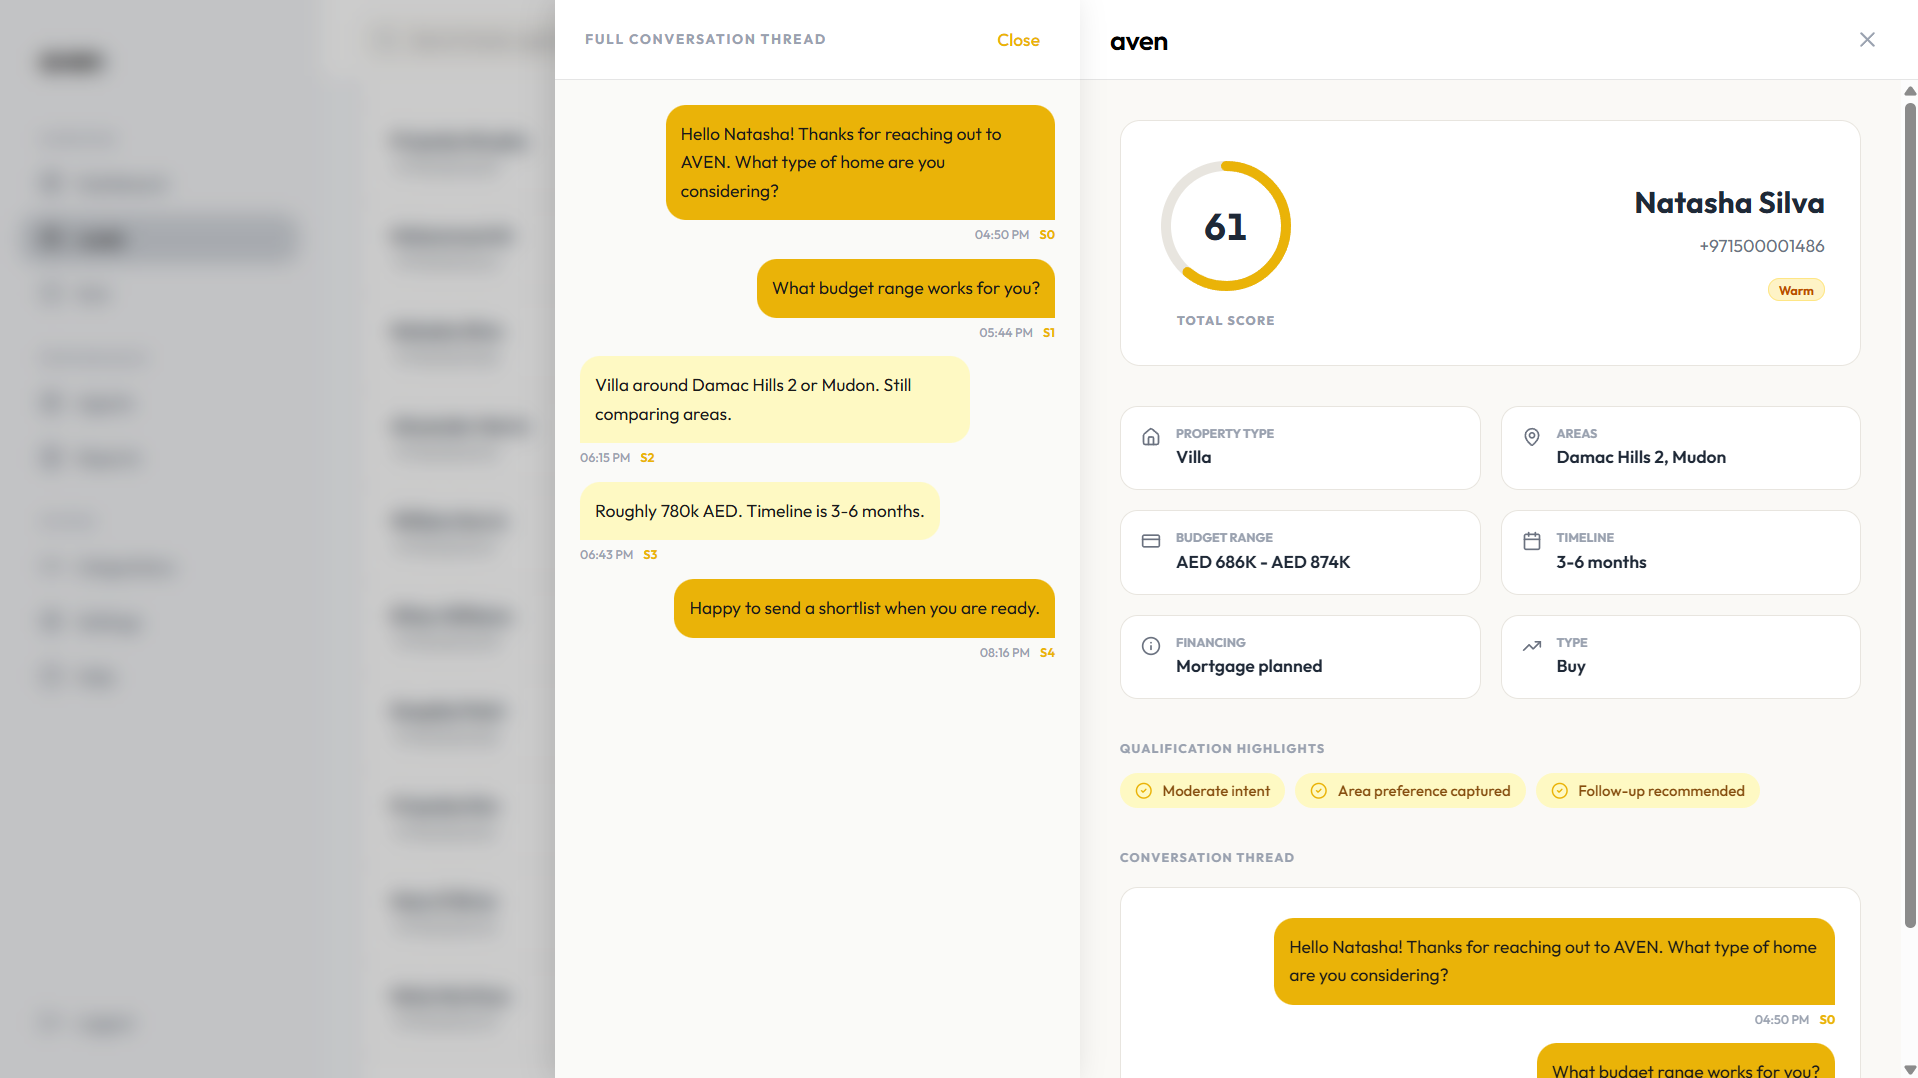This screenshot has height=1078, width=1918.
Task: Click the location pin icon beside Areas
Action: click(1531, 437)
